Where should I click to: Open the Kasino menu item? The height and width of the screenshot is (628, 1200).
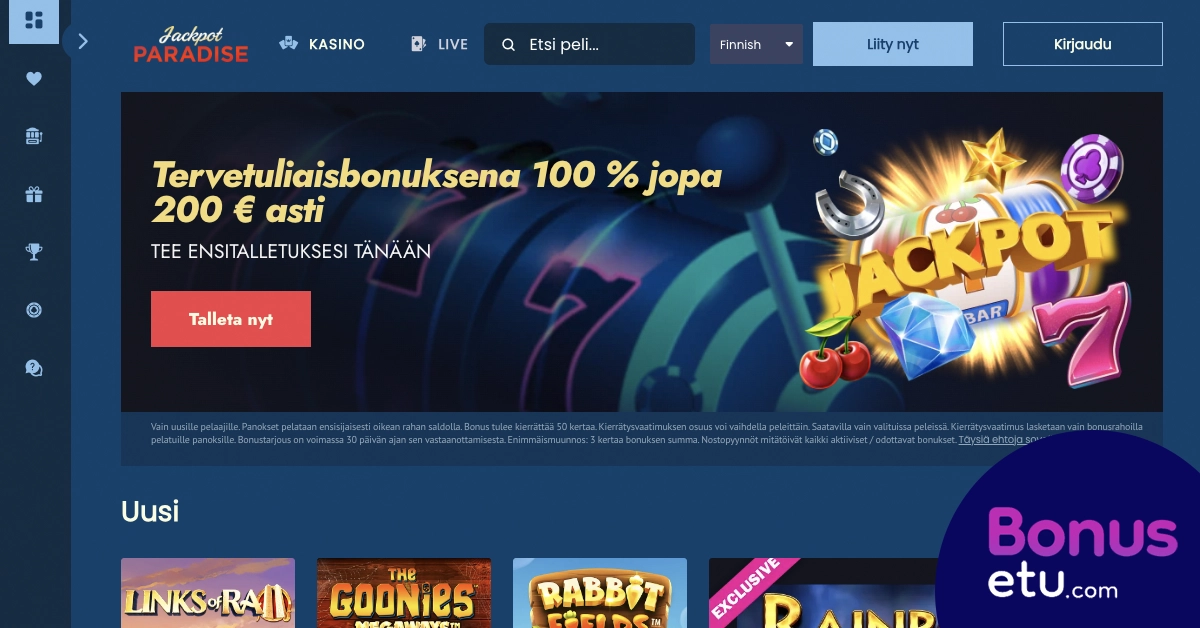tap(322, 44)
